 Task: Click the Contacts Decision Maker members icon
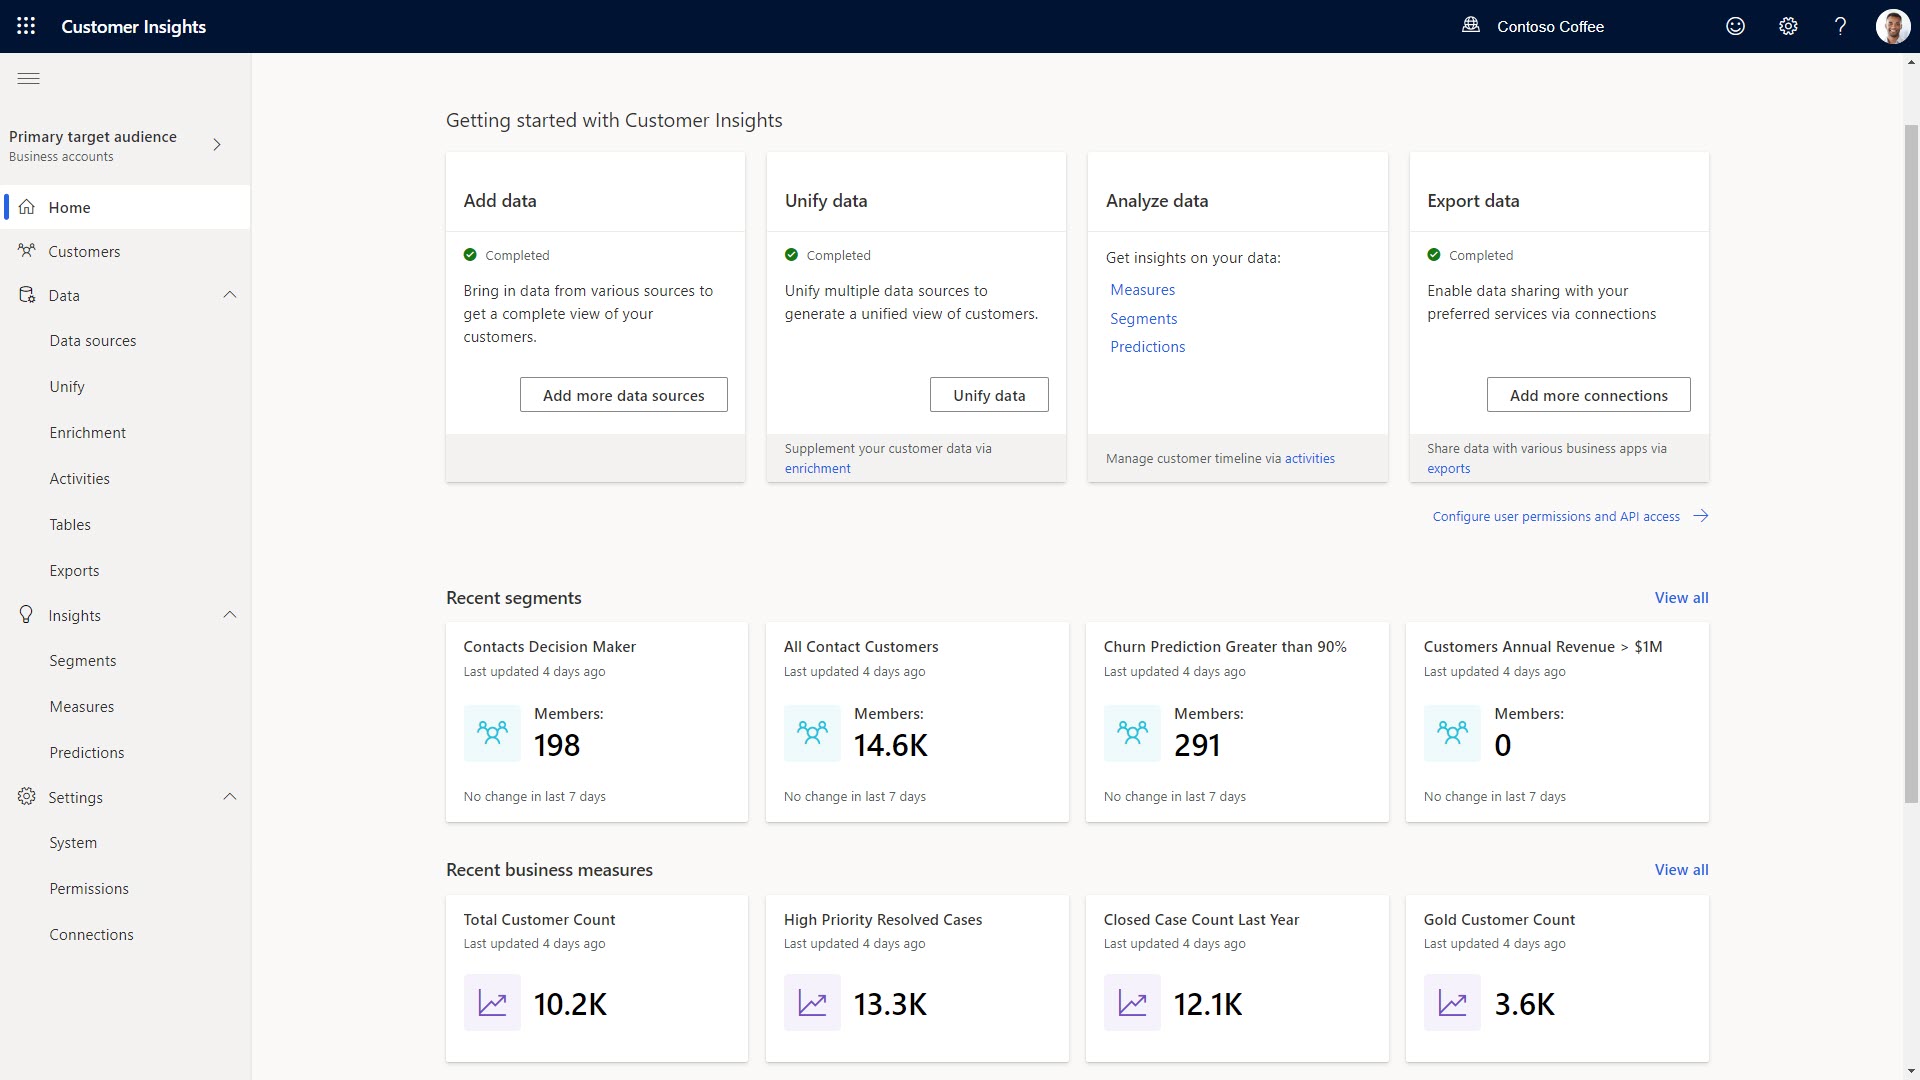[x=492, y=733]
